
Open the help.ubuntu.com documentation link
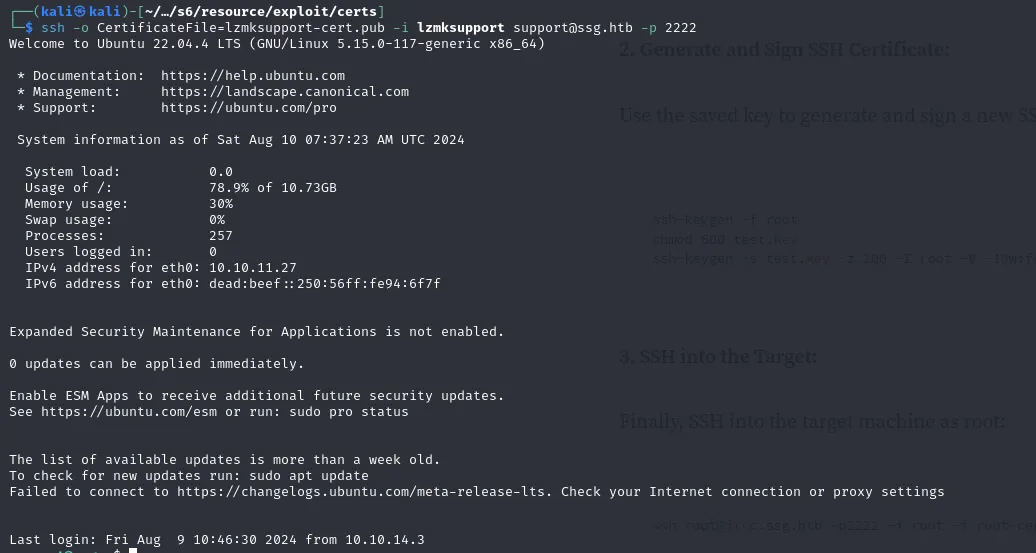tap(252, 76)
